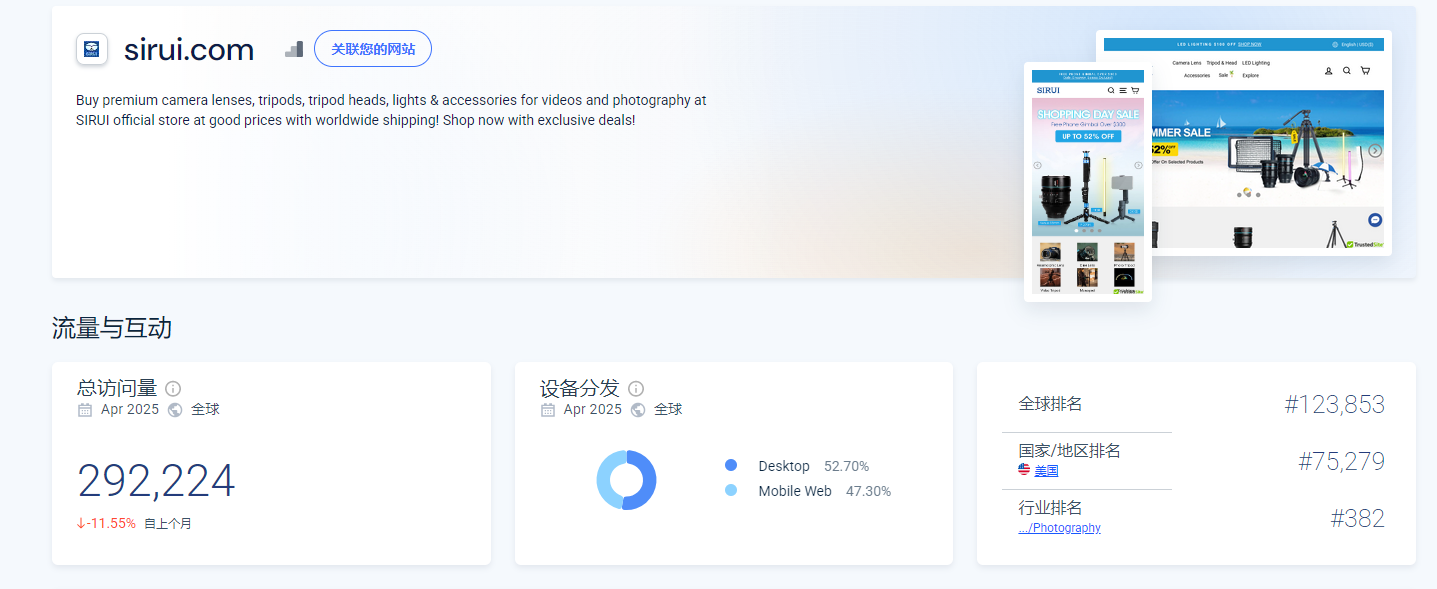Click the chat bubble icon in desktop preview
The height and width of the screenshot is (589, 1437).
[x=1375, y=220]
